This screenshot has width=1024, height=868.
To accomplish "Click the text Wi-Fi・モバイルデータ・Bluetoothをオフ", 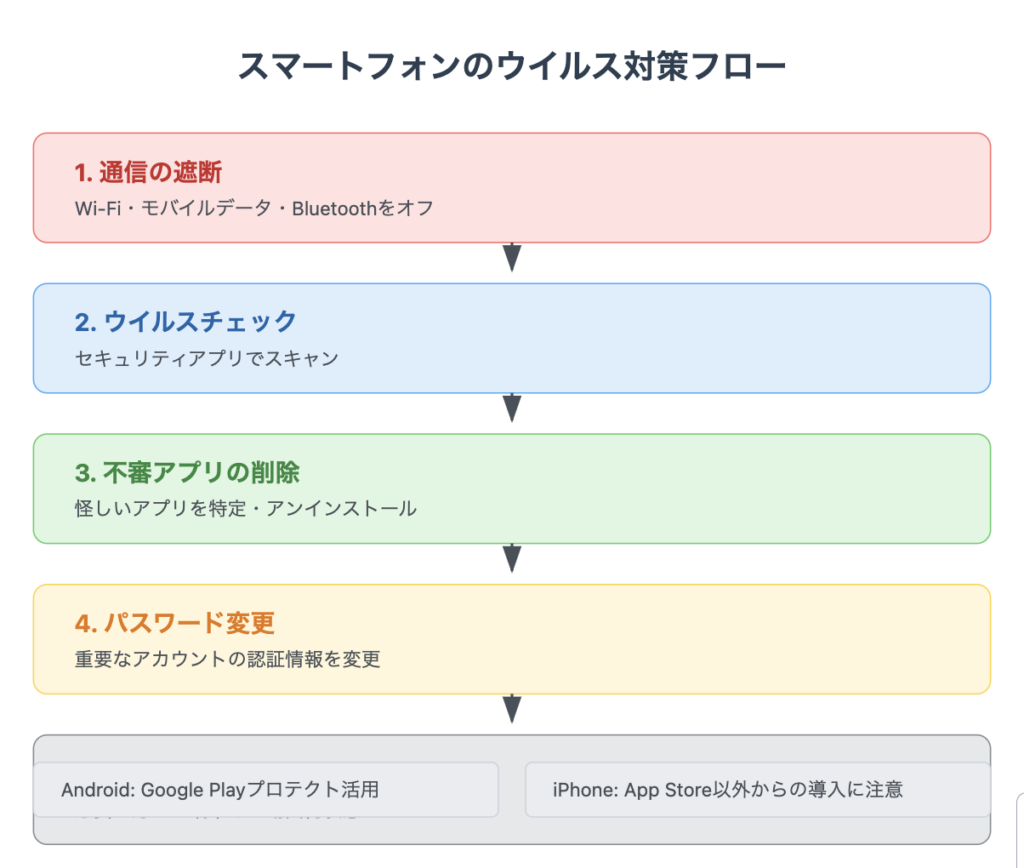I will 254,208.
